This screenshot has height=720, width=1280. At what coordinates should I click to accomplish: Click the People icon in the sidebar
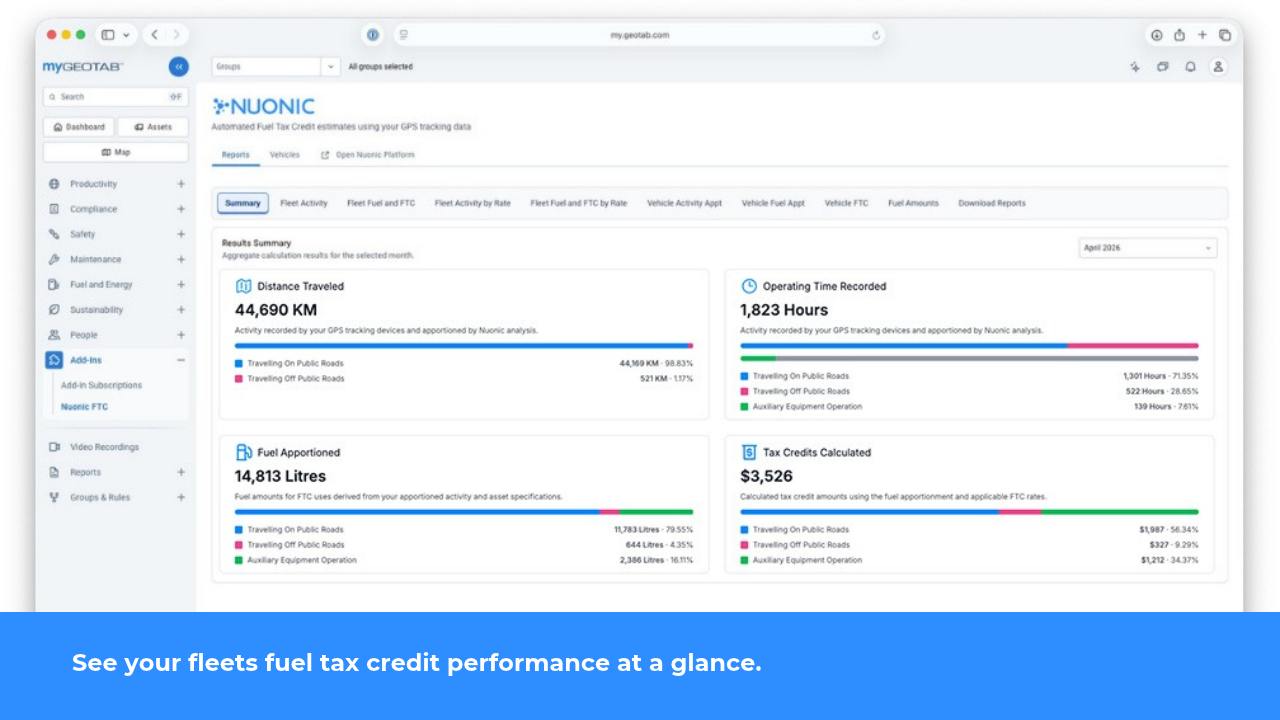click(54, 335)
